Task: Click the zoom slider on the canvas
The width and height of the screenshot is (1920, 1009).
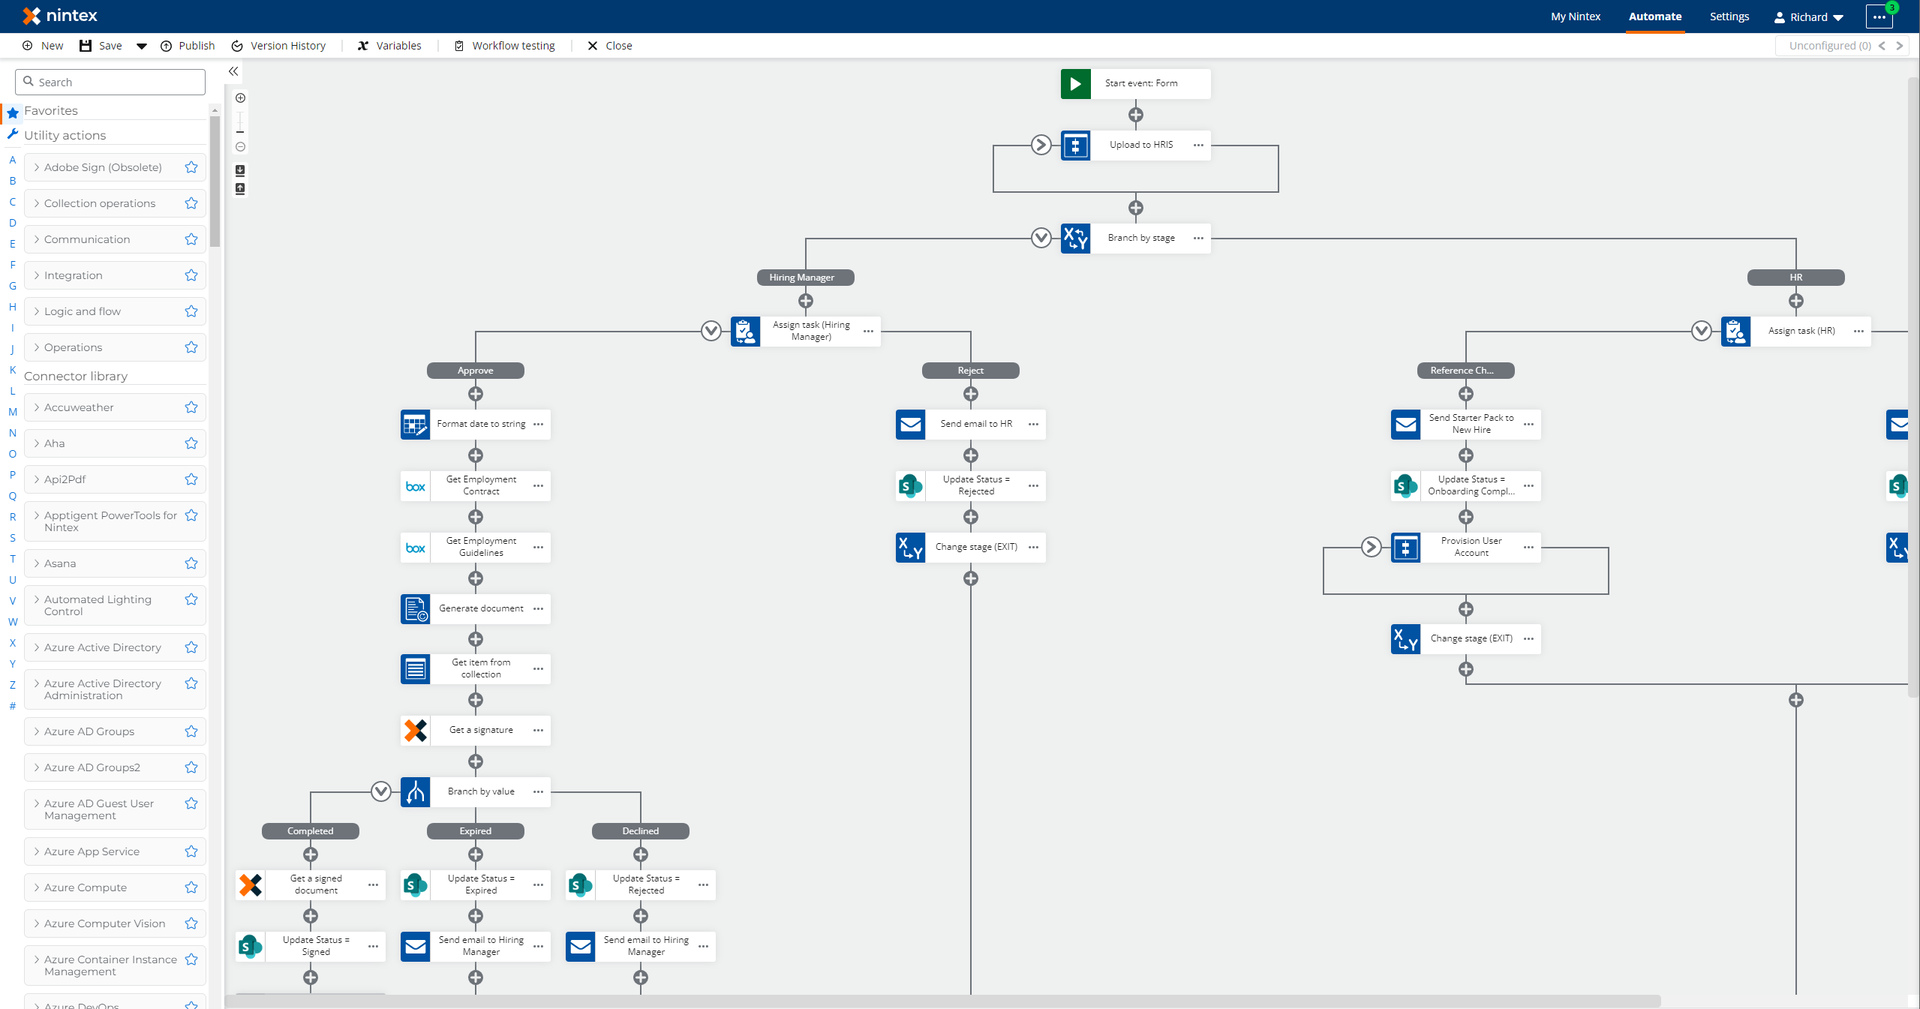Action: pos(240,123)
